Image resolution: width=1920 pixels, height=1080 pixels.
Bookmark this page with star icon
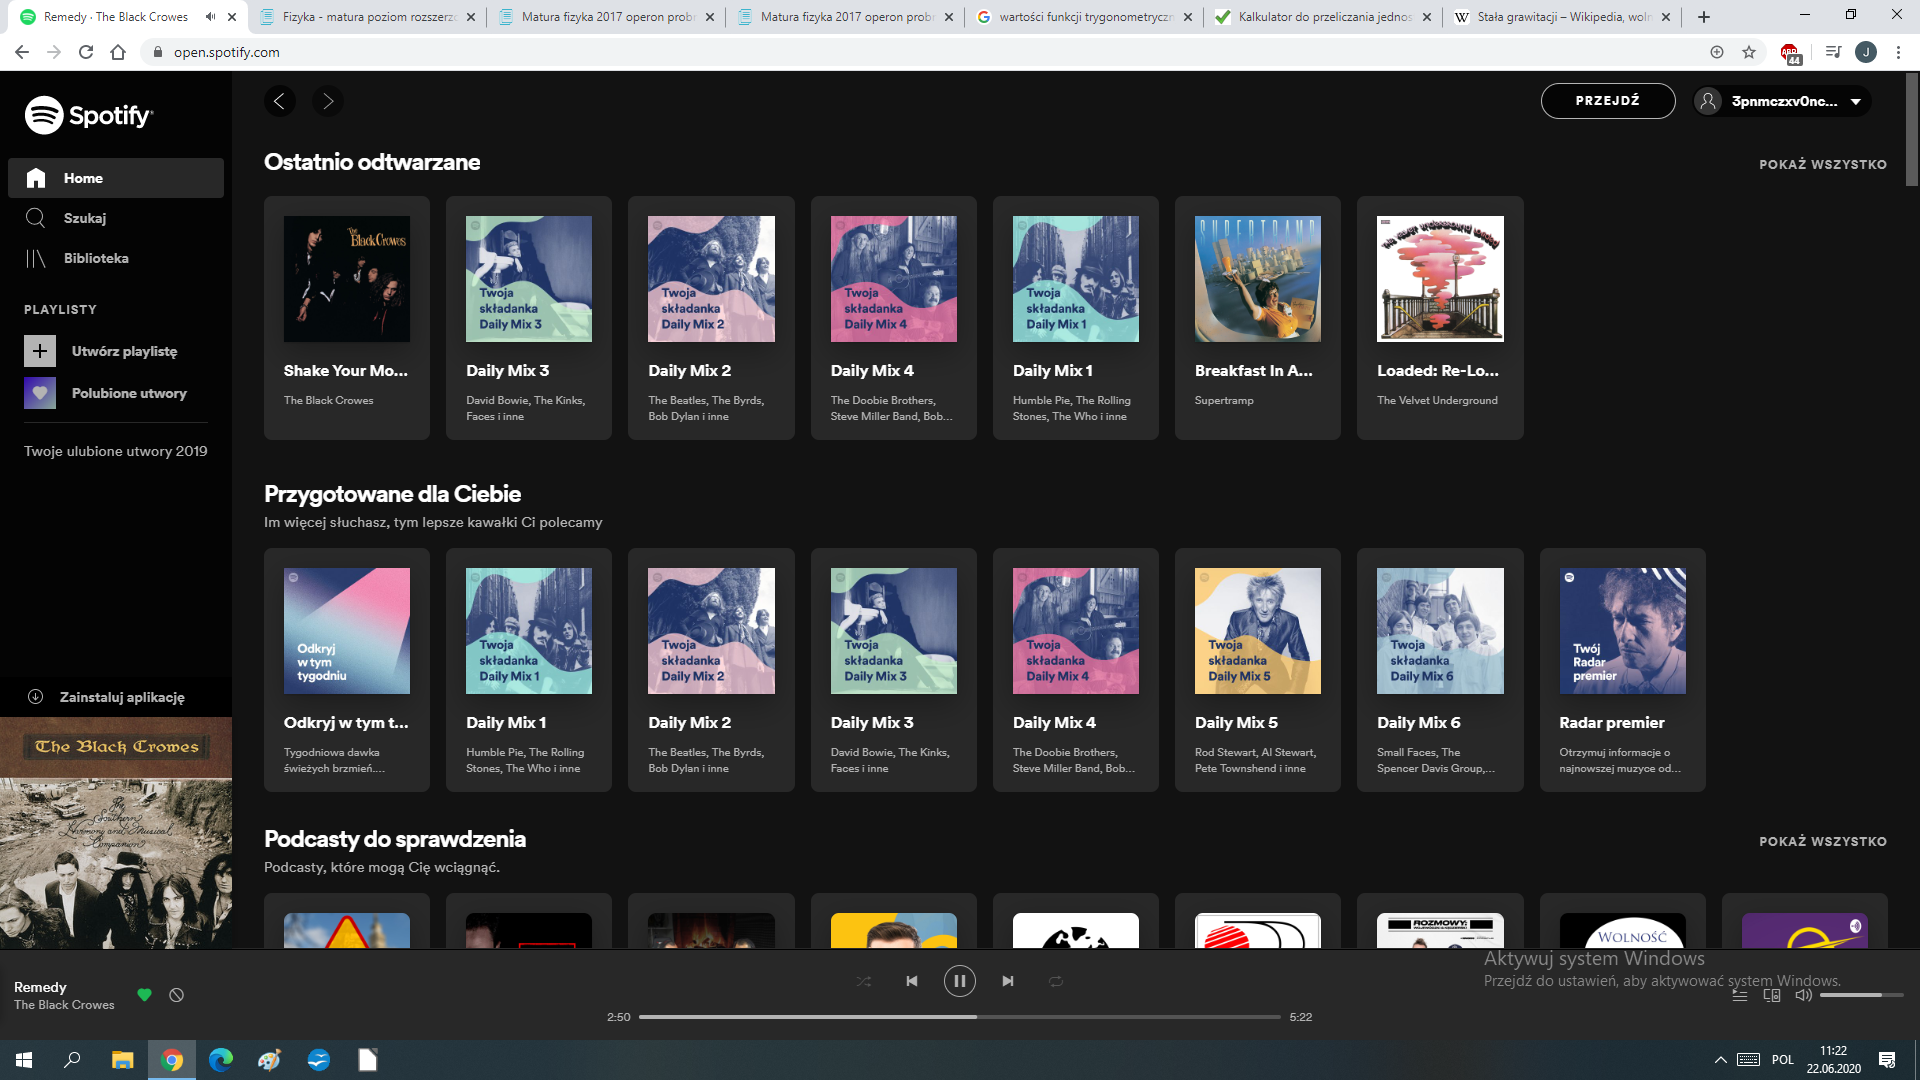1749,52
